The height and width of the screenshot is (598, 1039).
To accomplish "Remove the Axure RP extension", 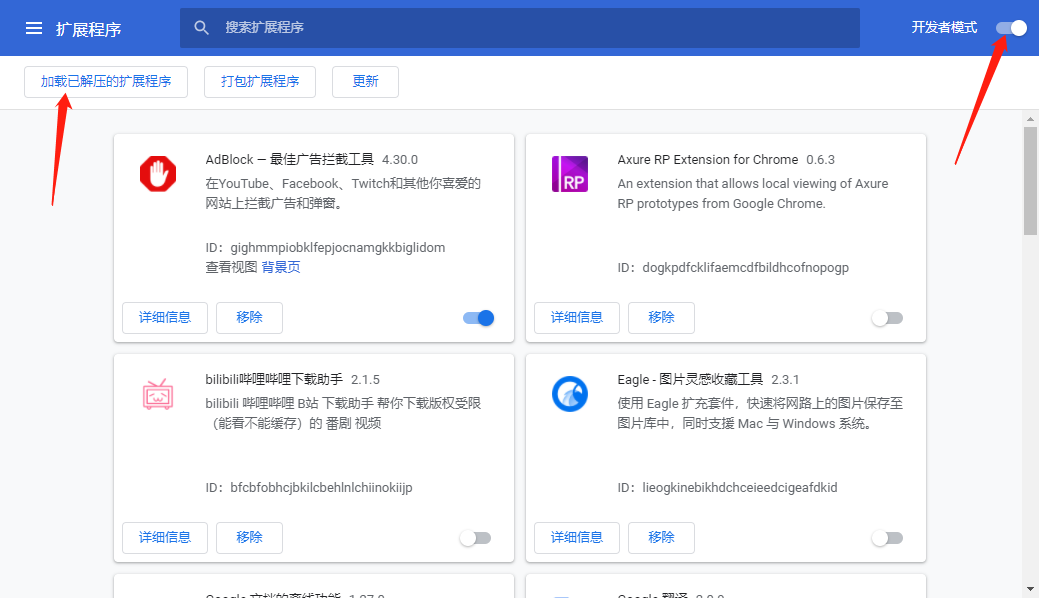I will [661, 318].
